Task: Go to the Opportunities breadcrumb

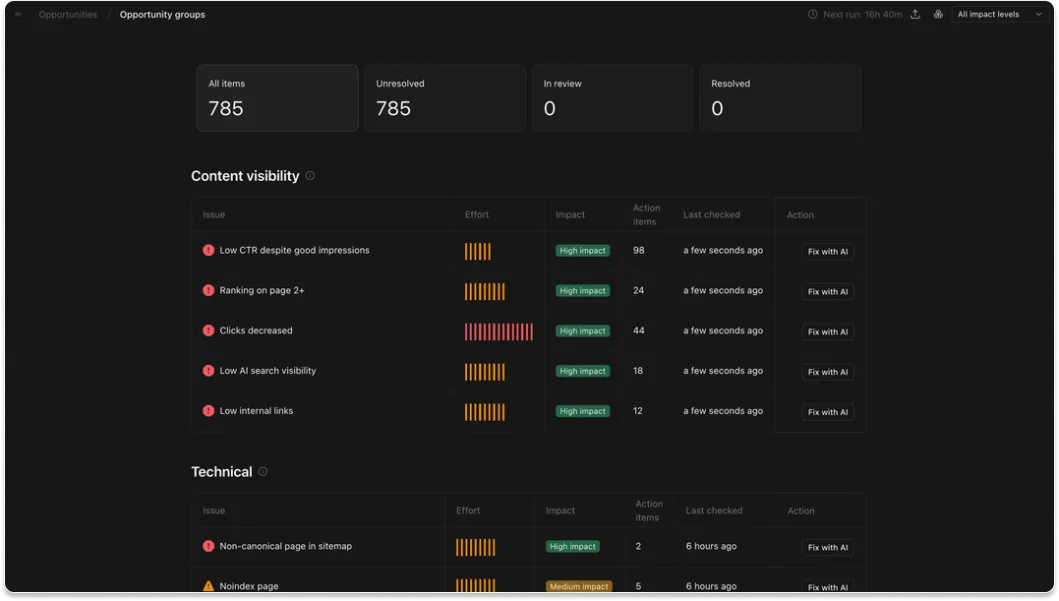Action: 68,14
